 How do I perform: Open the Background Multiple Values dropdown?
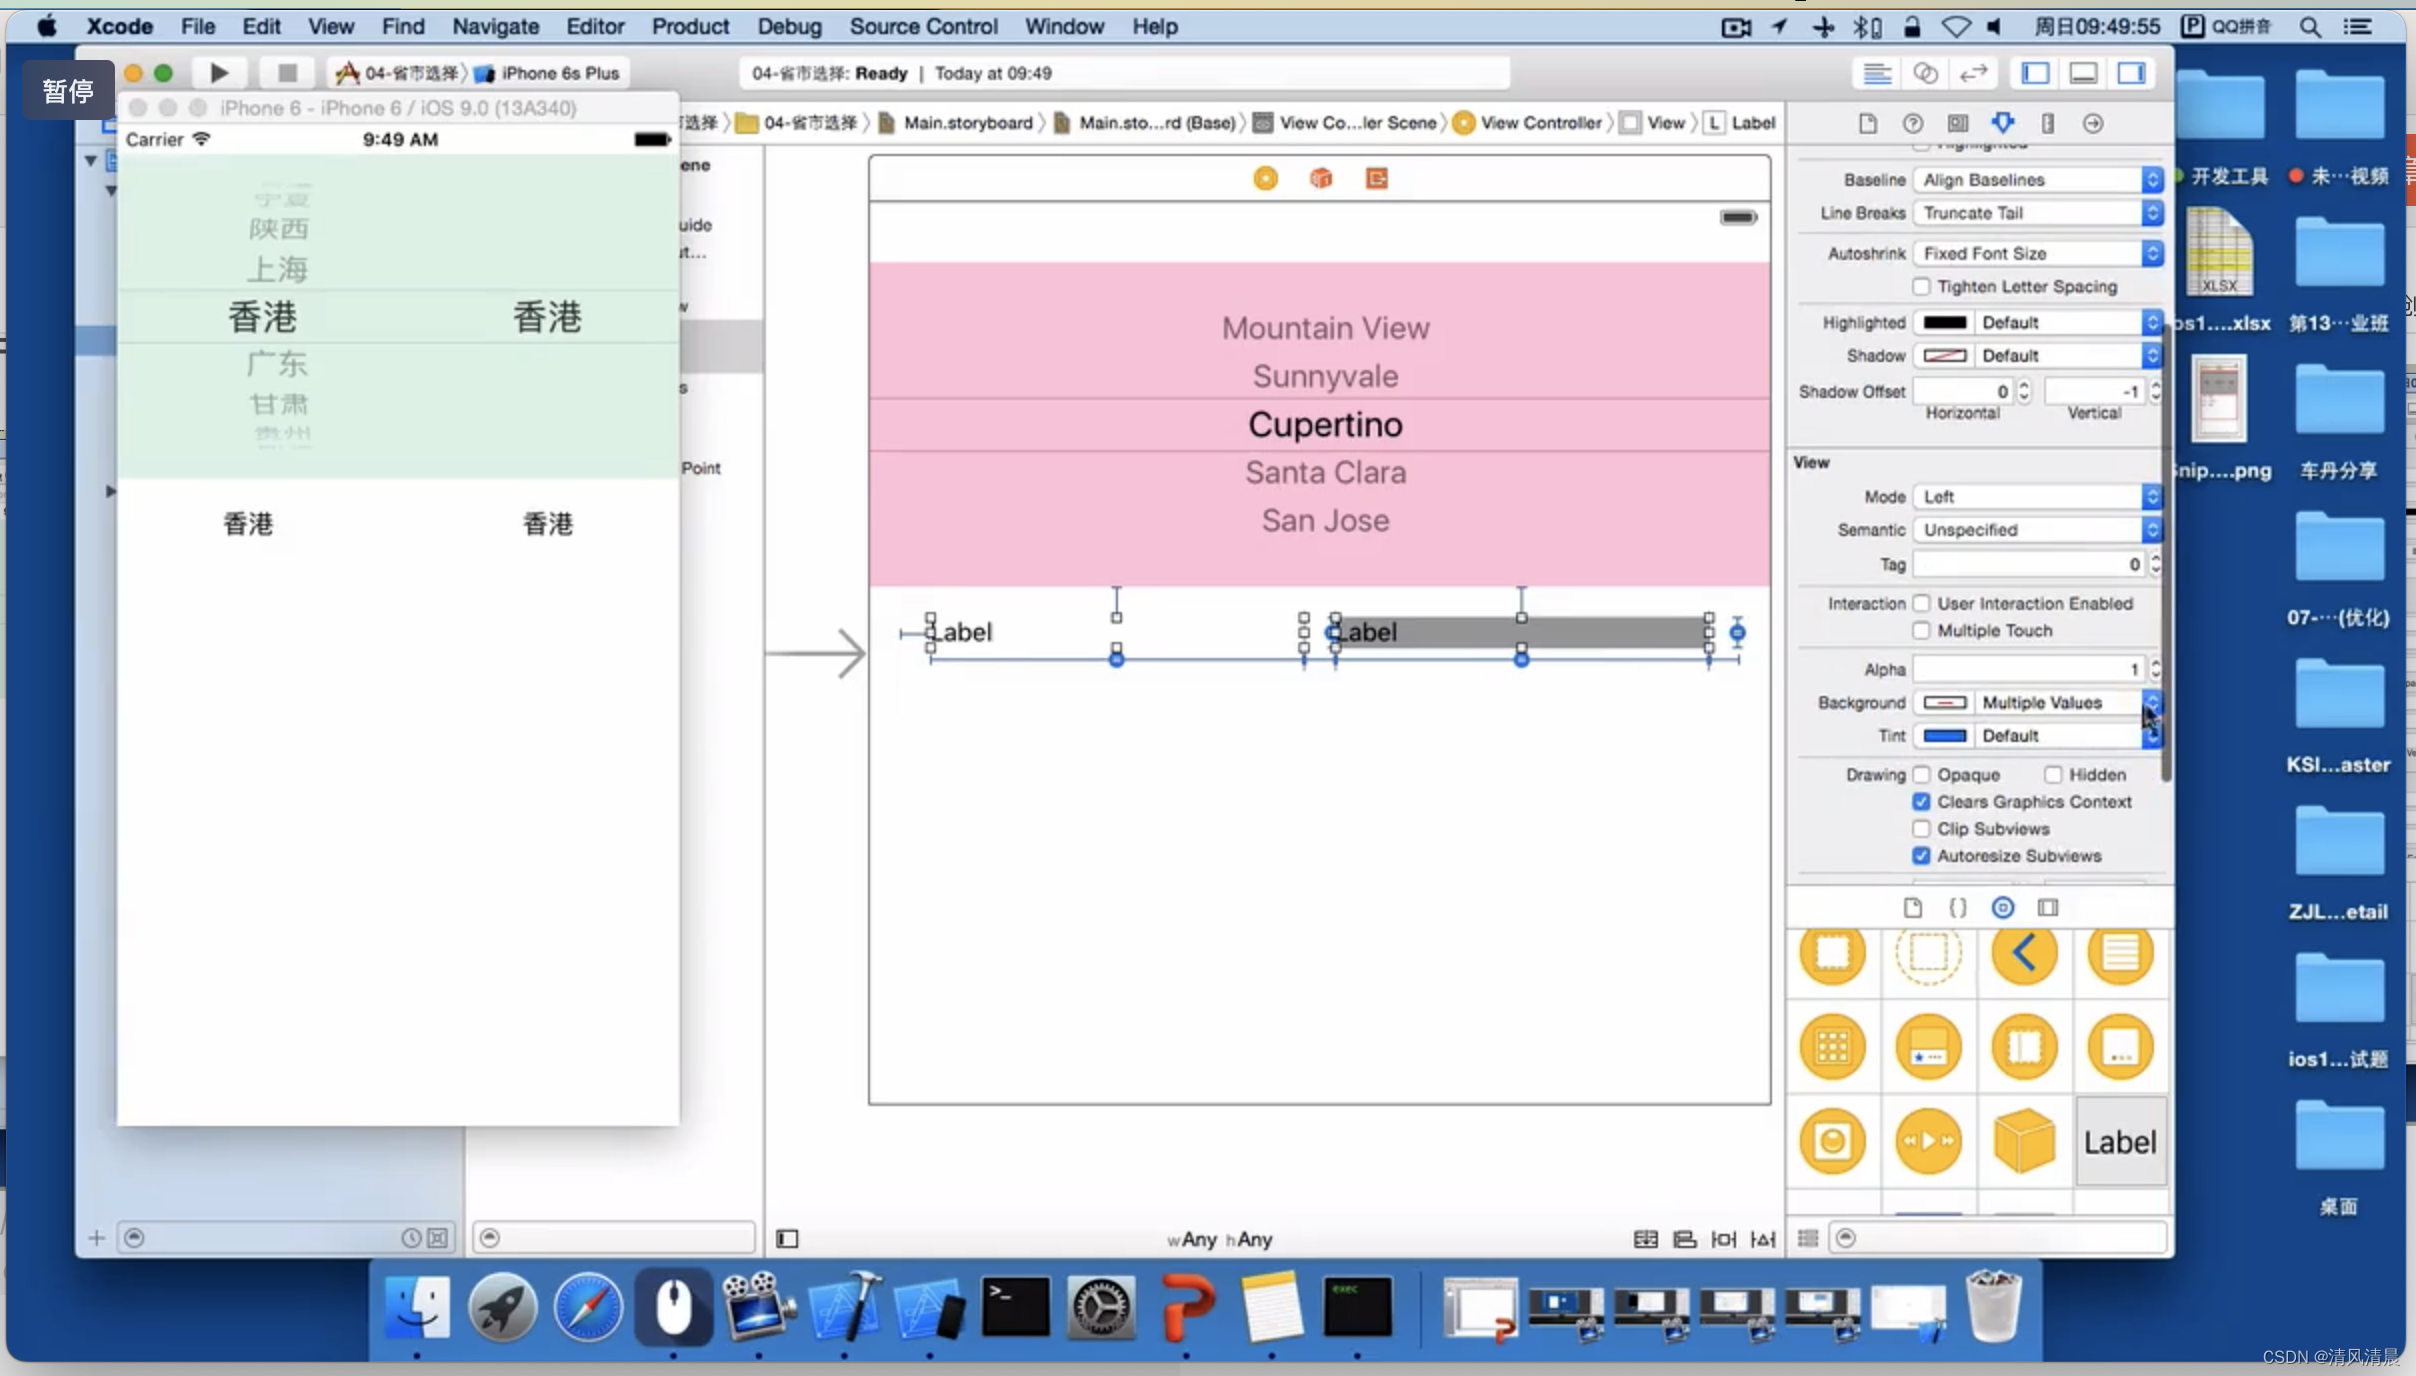pyautogui.click(x=2068, y=703)
